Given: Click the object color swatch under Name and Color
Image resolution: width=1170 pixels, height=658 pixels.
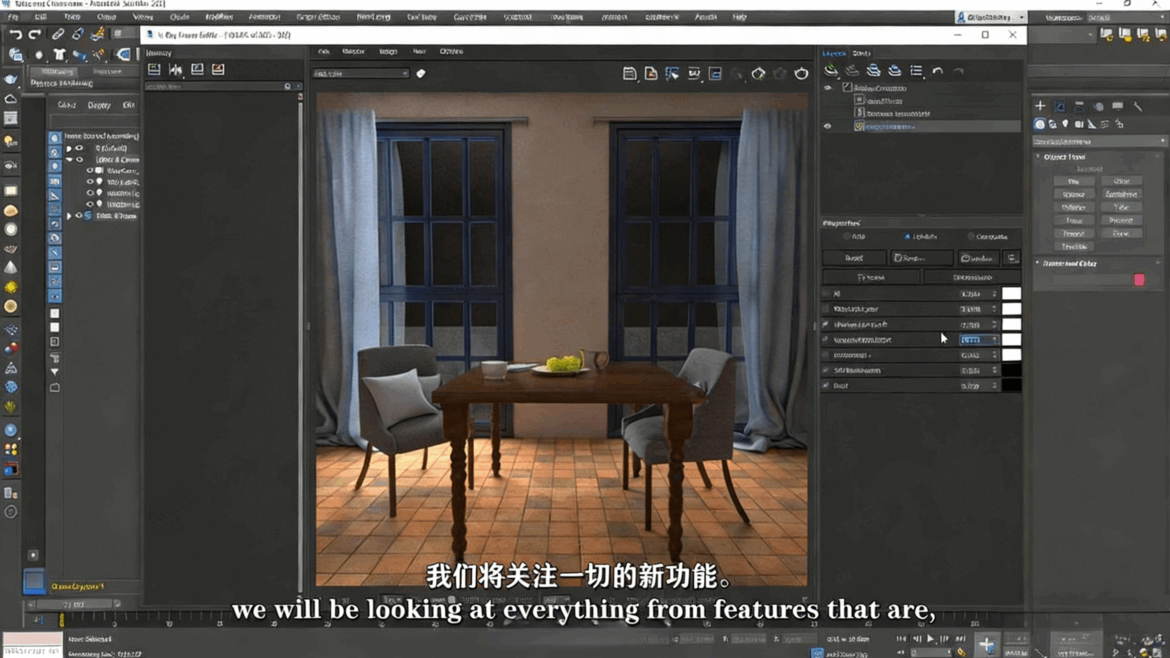Looking at the screenshot, I should (1141, 279).
